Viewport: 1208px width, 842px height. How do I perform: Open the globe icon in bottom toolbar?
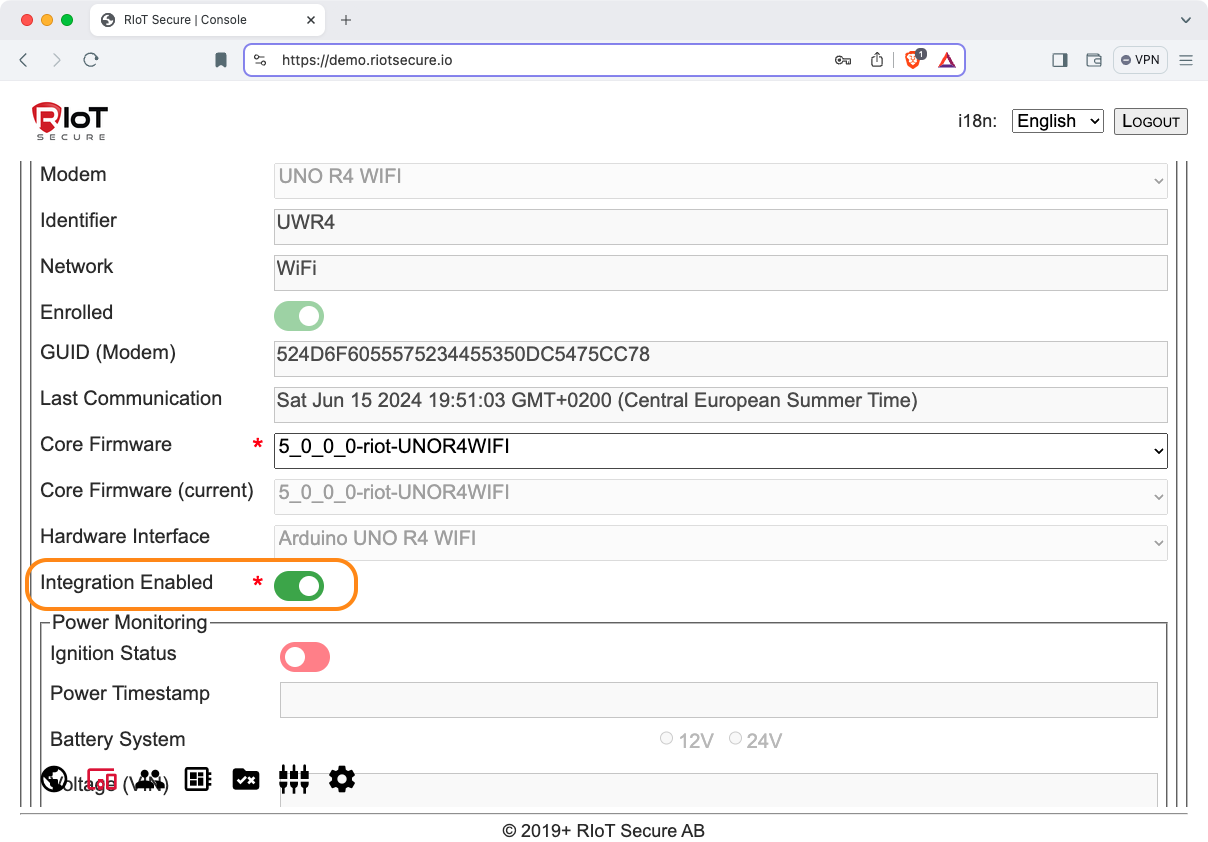click(x=54, y=779)
